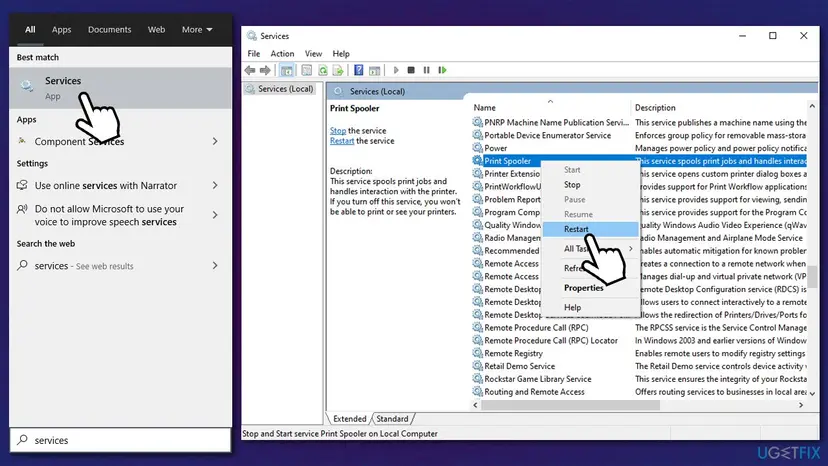Select Rockstar Game Library Service row
Viewport: 828px width, 466px height.
click(639, 379)
